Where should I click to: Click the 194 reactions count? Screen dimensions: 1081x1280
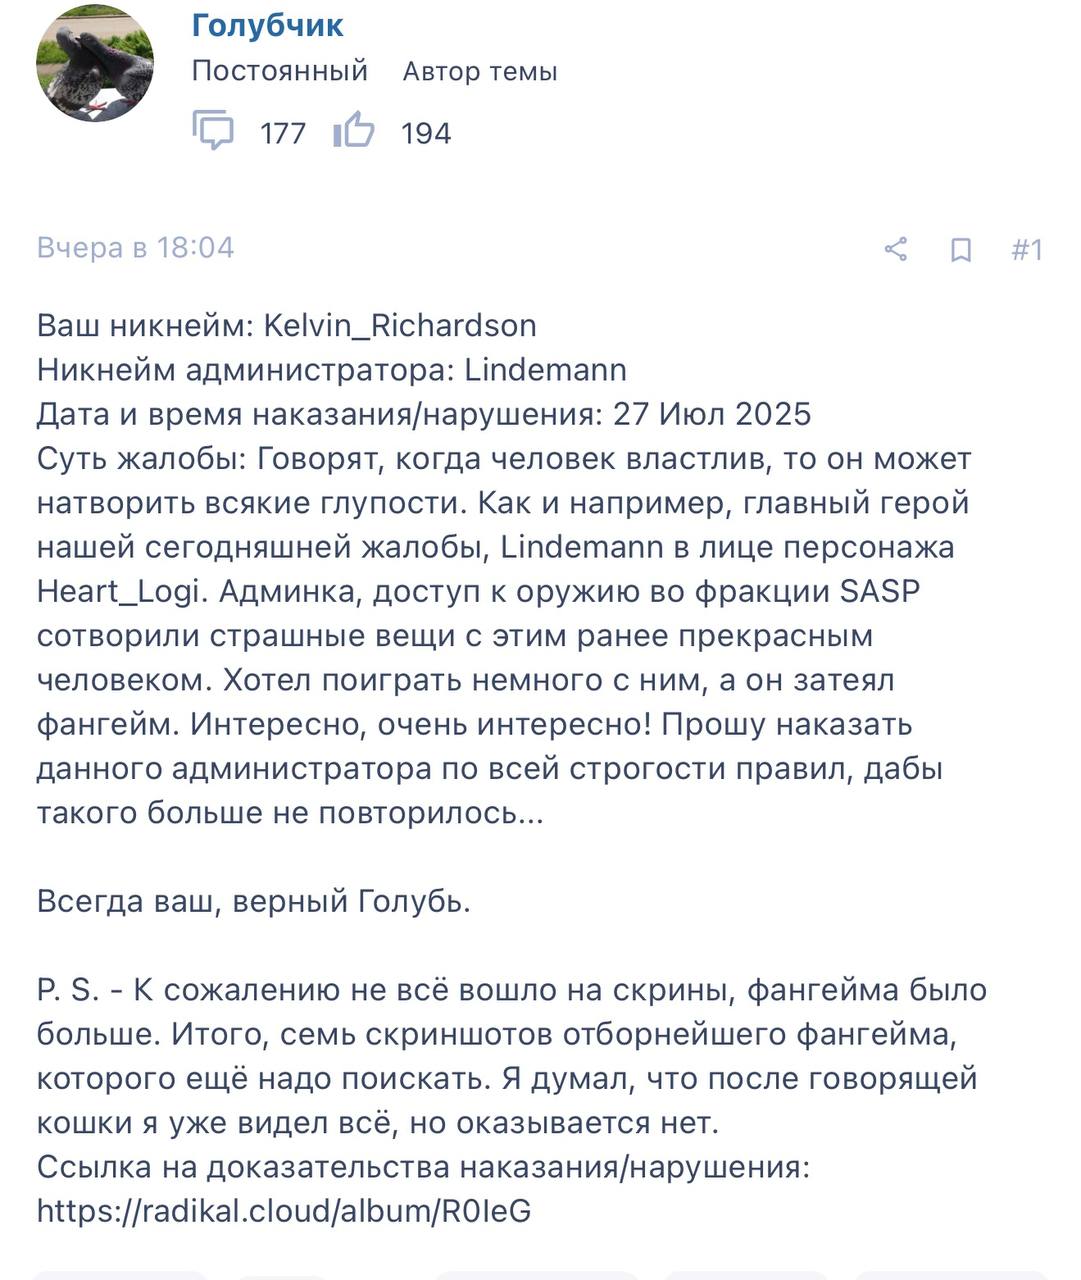[x=426, y=133]
